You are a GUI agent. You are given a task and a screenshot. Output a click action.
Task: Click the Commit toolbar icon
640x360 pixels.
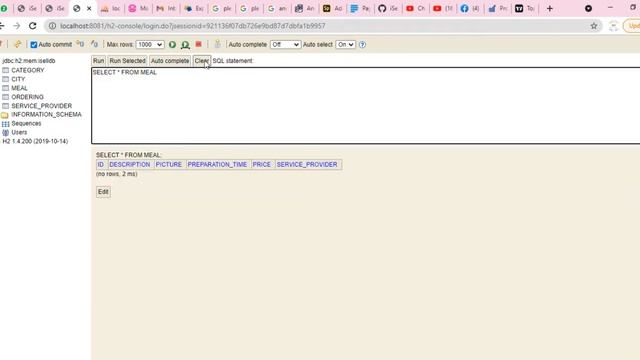coord(94,44)
